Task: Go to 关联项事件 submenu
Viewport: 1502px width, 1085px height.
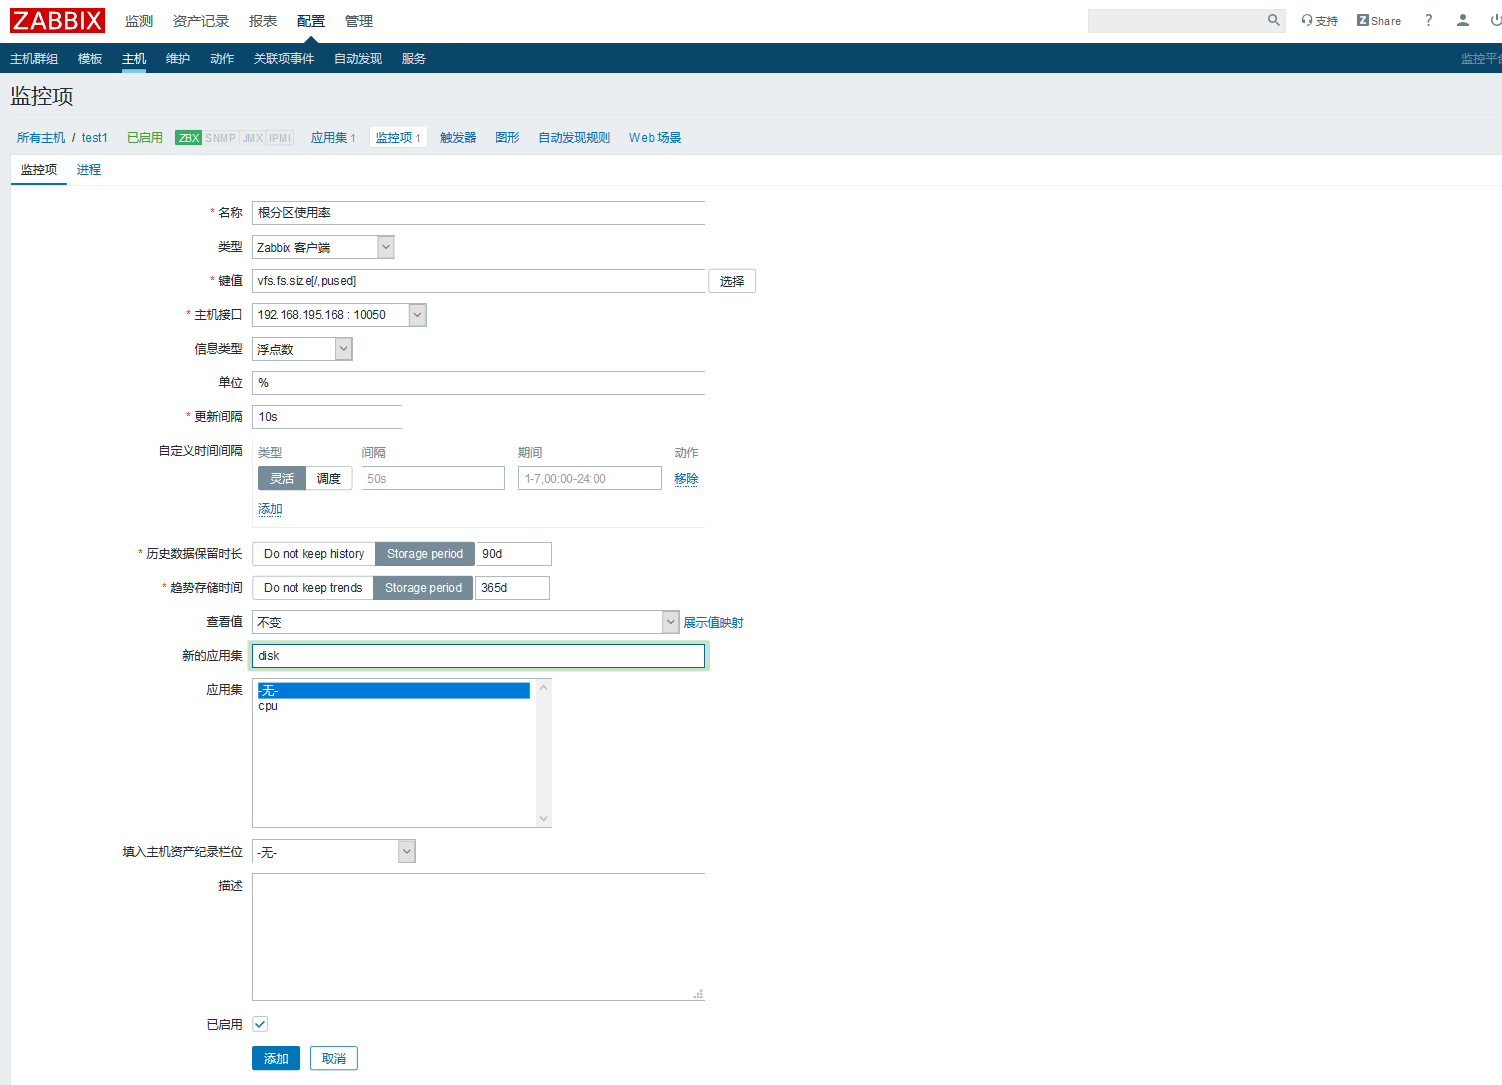Action: coord(284,59)
